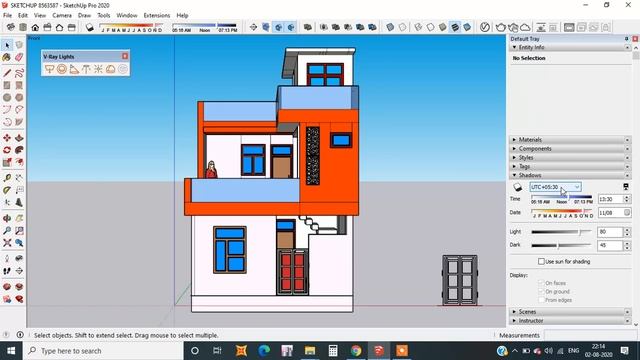
Task: Select the Rotate tool
Action: click(x=7, y=150)
